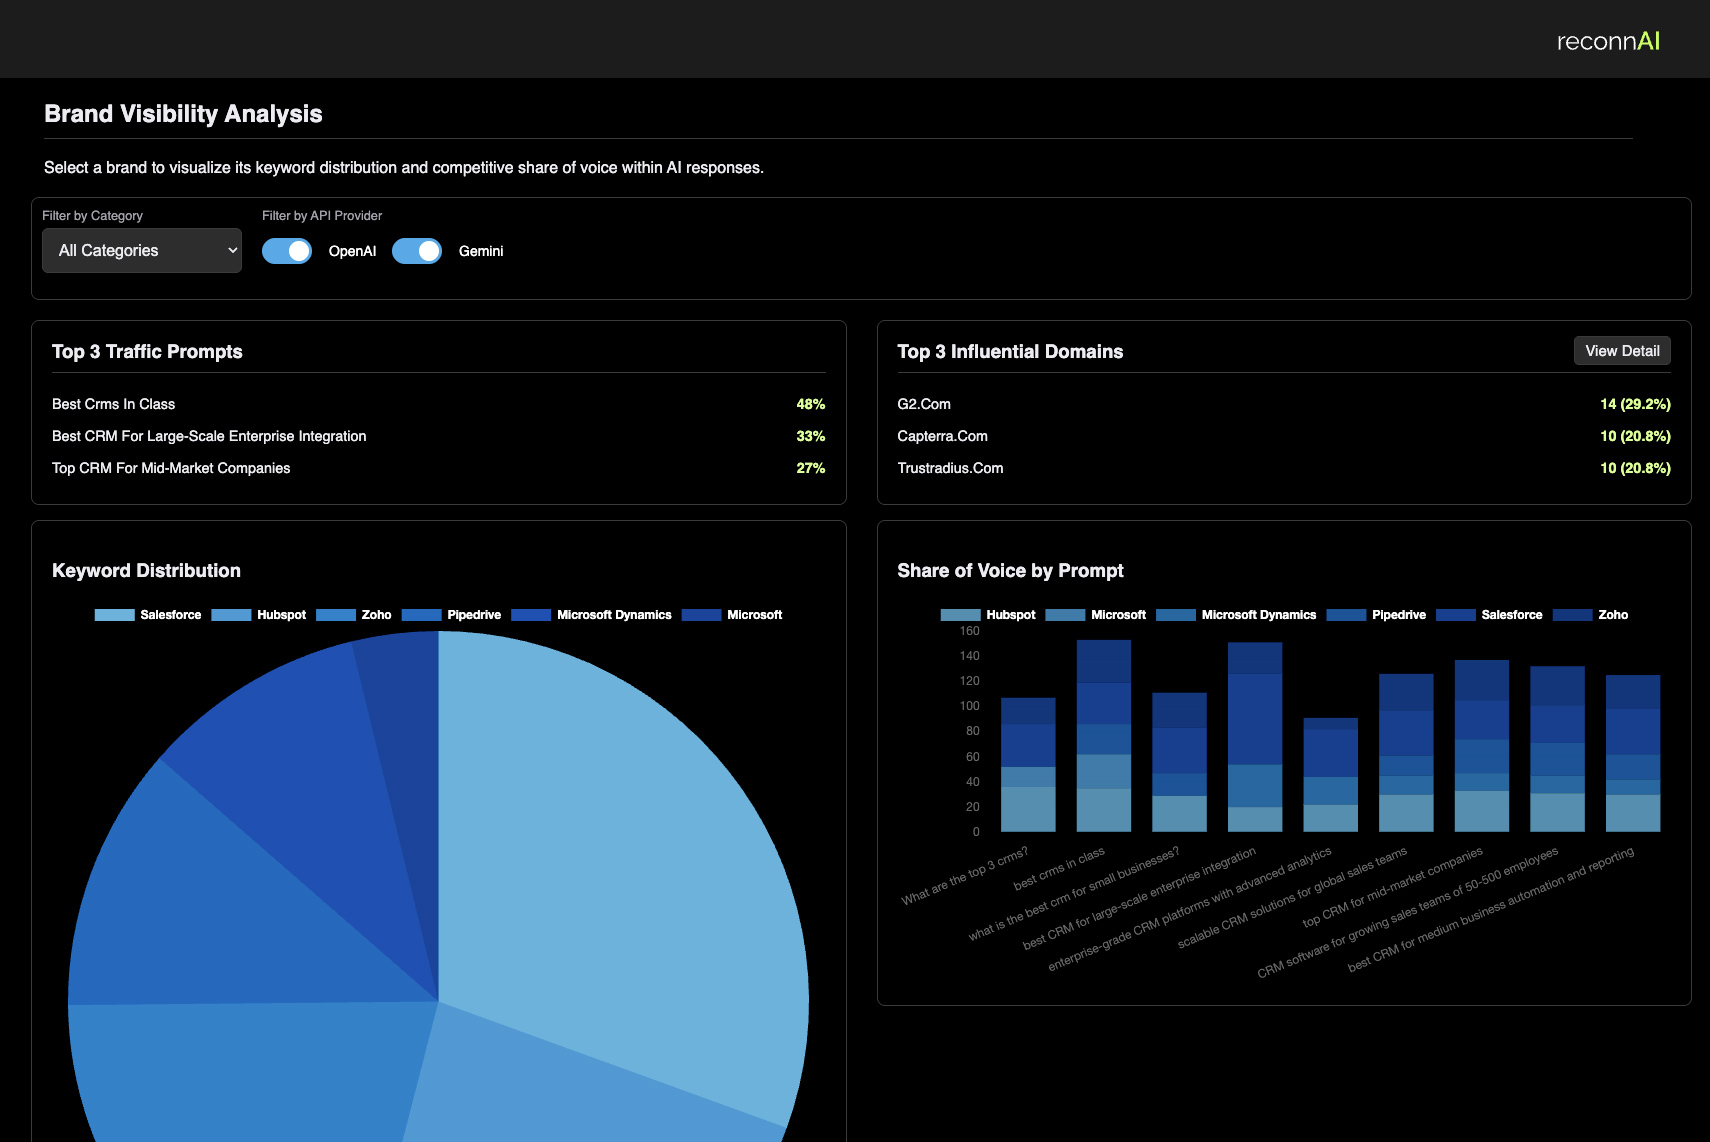Click the 33% traffic value
This screenshot has height=1142, width=1710.
click(811, 436)
